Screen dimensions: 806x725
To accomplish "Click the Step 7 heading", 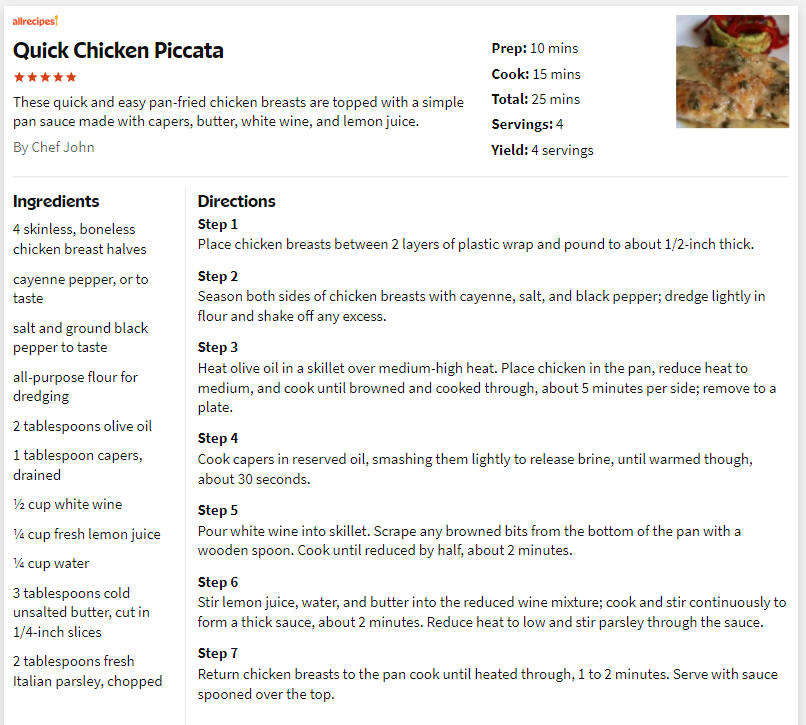I will [x=217, y=653].
